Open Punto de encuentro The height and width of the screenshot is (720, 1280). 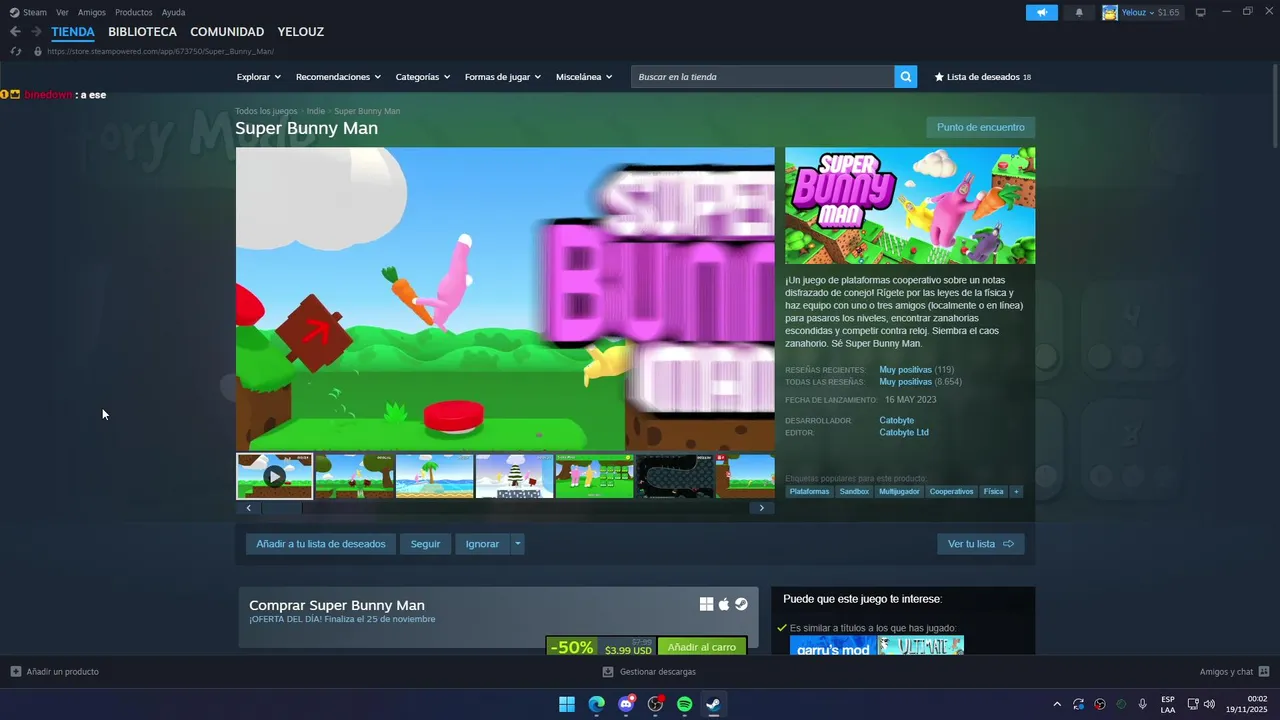pos(980,127)
